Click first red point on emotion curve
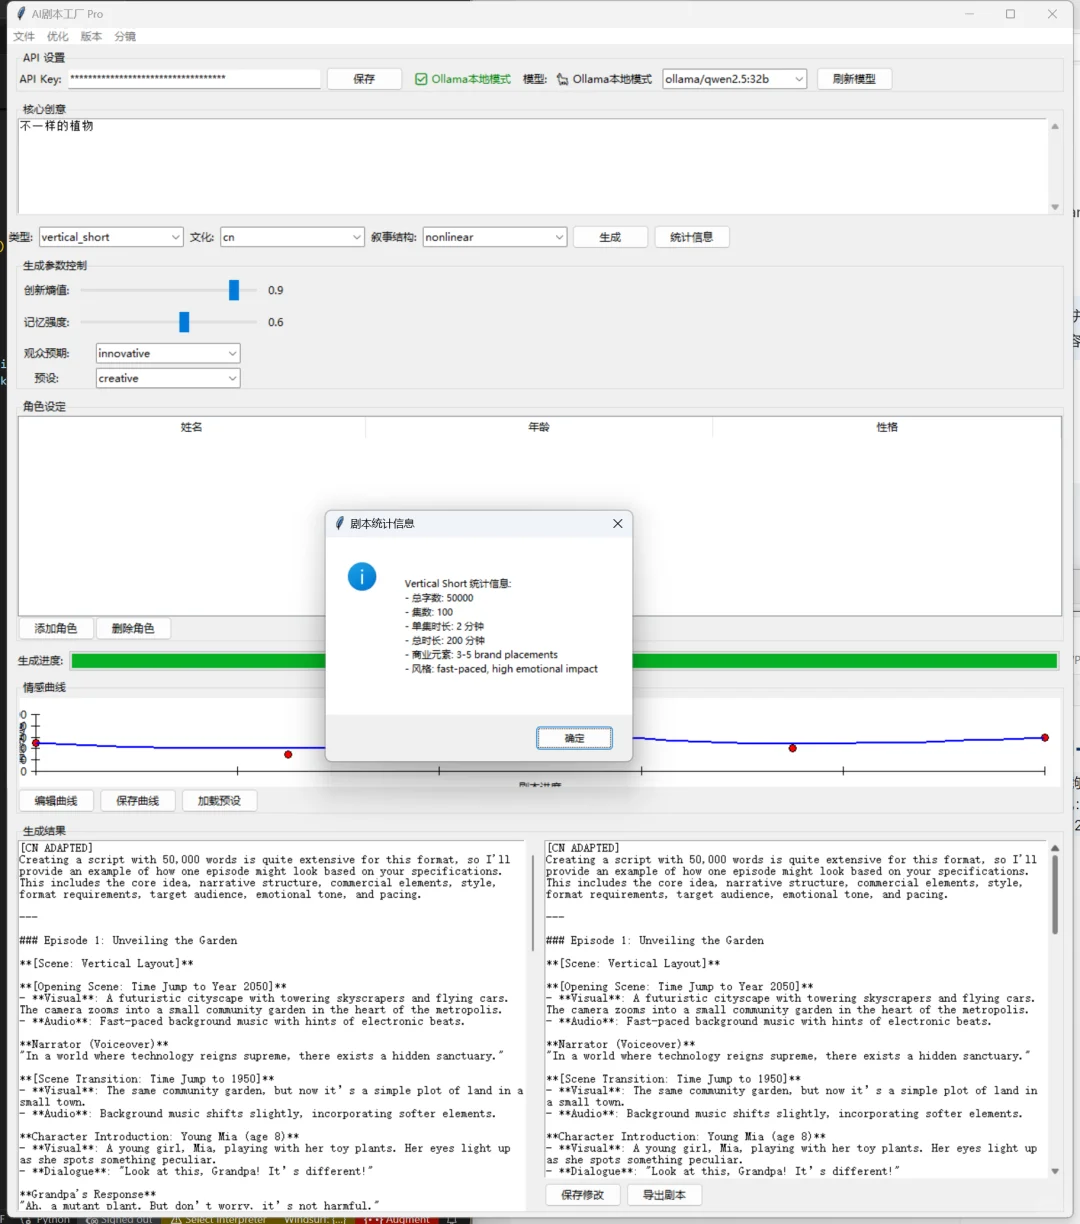Viewport: 1080px width, 1224px height. point(36,743)
